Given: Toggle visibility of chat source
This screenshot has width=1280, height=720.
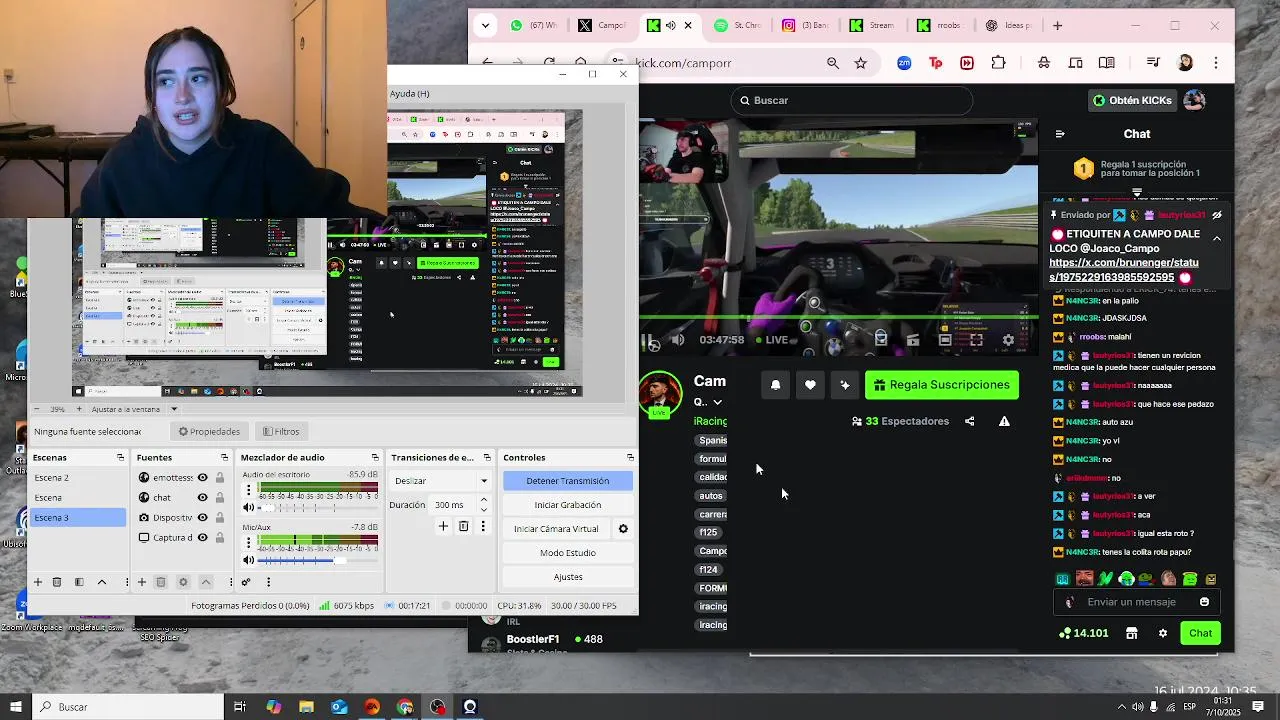Looking at the screenshot, I should 202,497.
